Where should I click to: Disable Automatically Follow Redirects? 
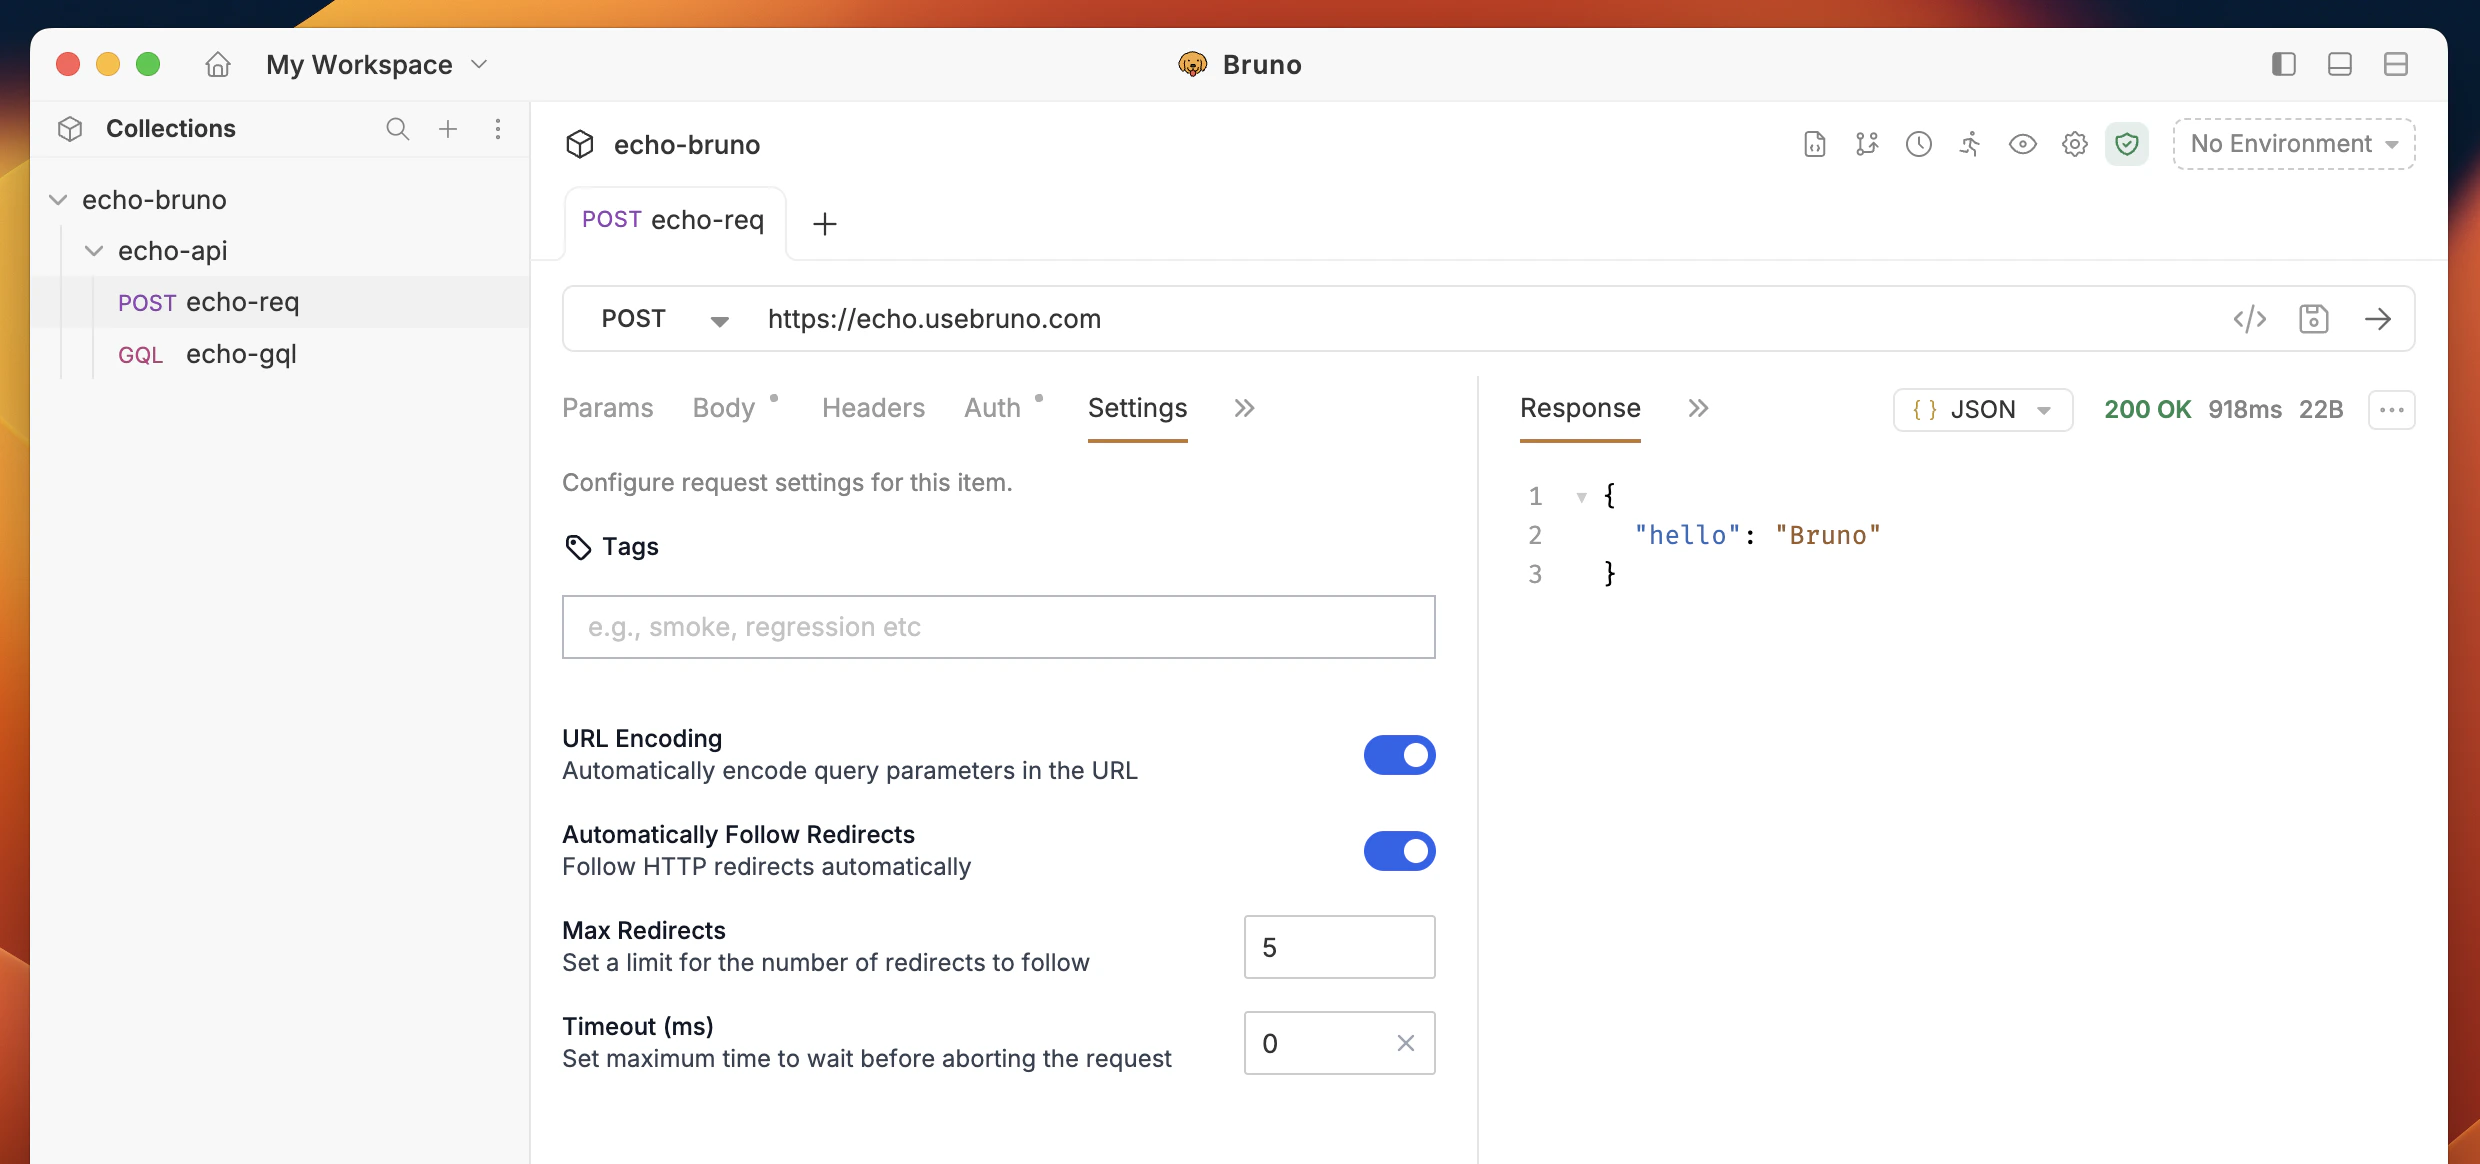coord(1399,851)
